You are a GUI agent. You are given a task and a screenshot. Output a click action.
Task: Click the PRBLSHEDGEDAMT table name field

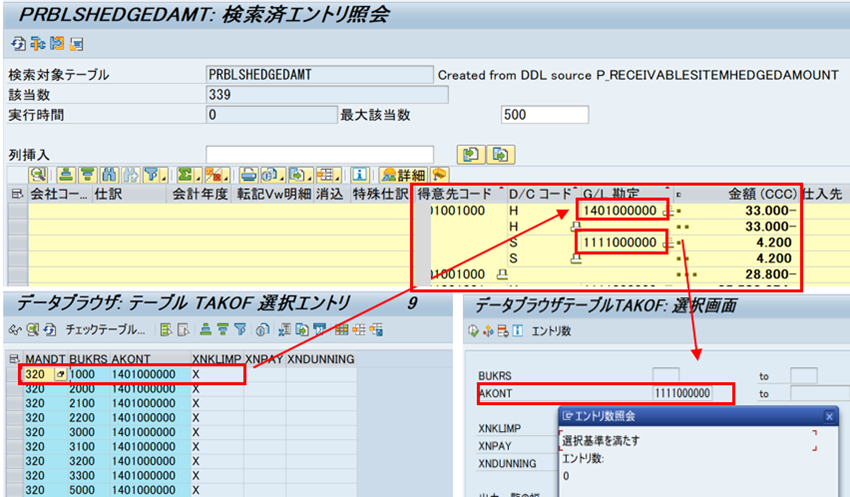click(x=319, y=74)
